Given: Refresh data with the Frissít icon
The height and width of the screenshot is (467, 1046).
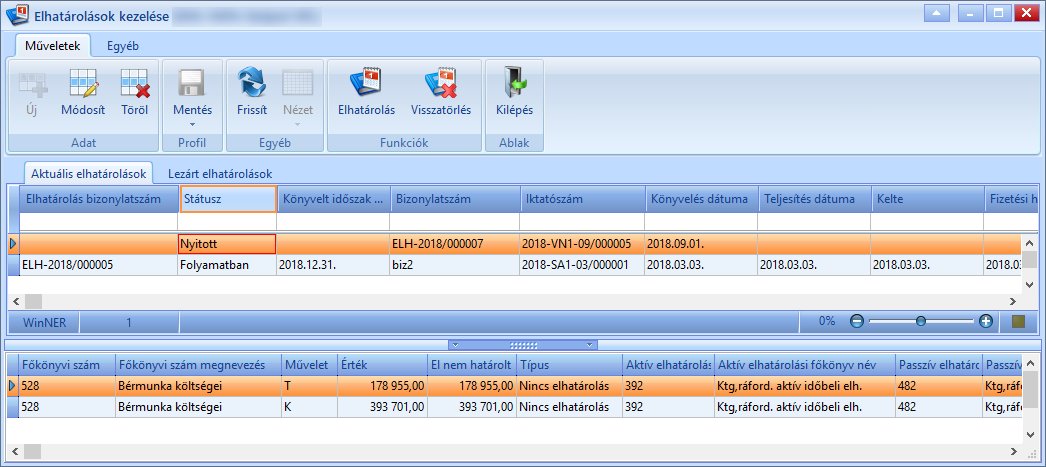Looking at the screenshot, I should tap(252, 83).
